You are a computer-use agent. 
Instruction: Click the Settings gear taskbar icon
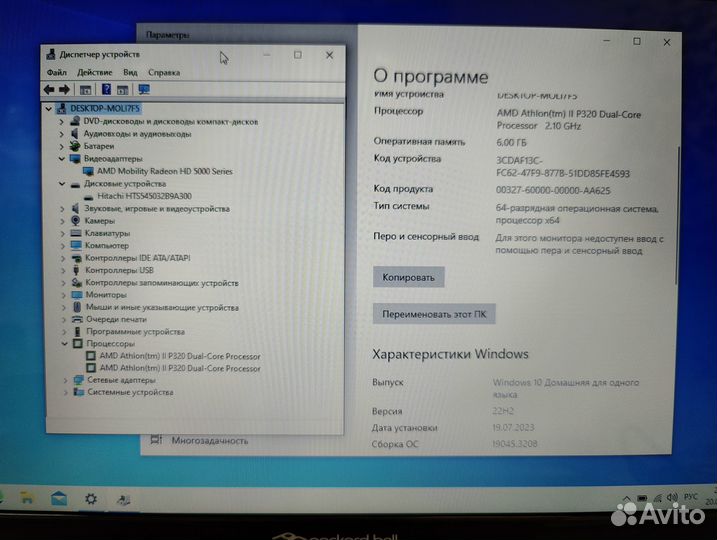point(91,499)
